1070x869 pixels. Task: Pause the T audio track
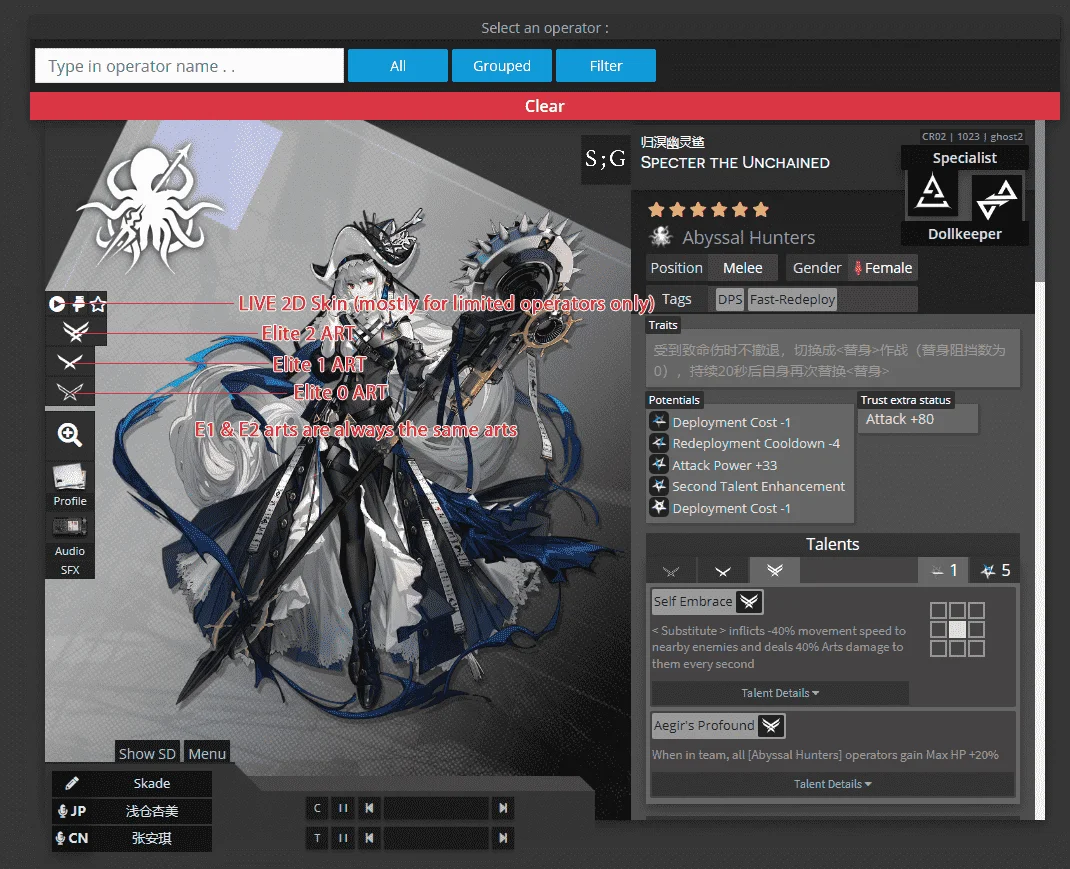[343, 838]
